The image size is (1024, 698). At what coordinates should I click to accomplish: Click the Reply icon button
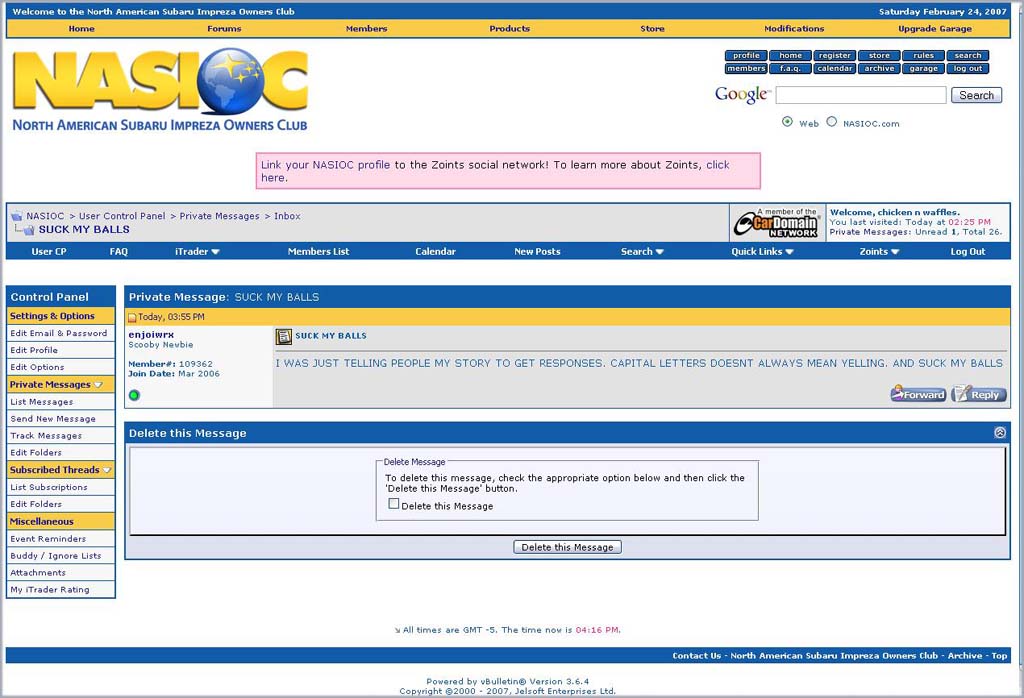click(979, 394)
